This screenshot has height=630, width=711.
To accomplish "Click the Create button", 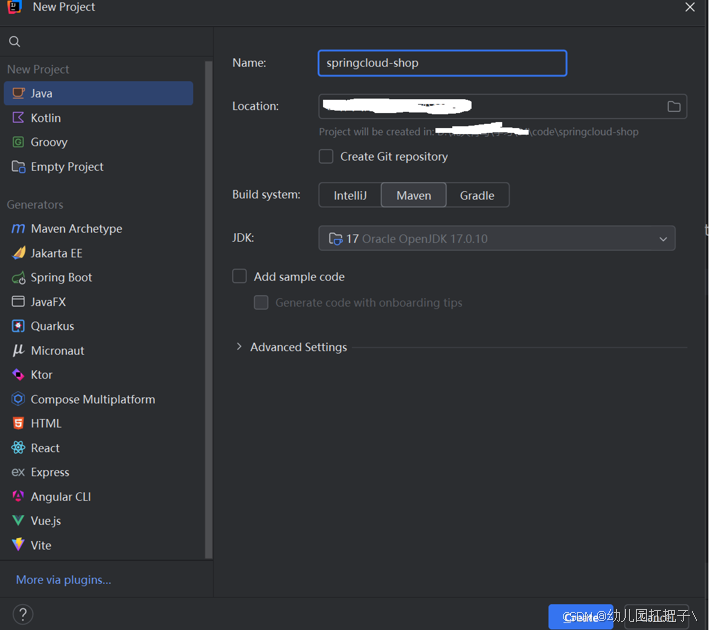I will coord(581,617).
